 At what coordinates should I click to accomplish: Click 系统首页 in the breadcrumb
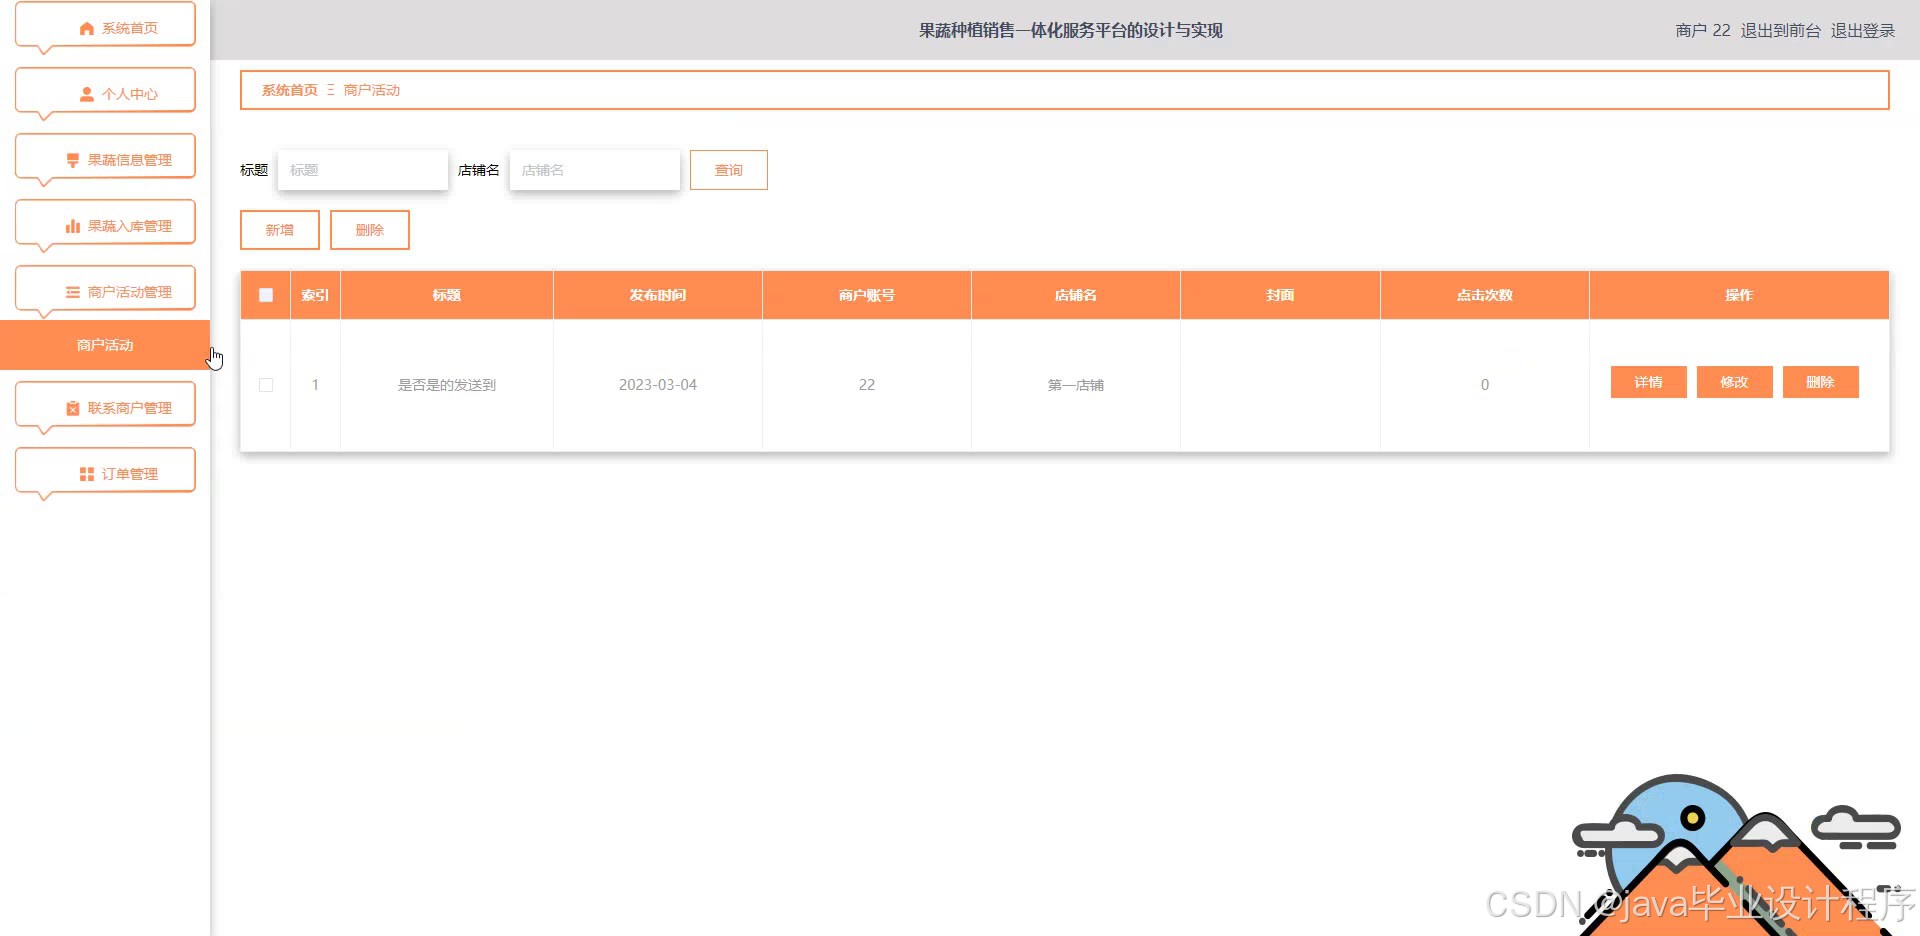coord(290,90)
